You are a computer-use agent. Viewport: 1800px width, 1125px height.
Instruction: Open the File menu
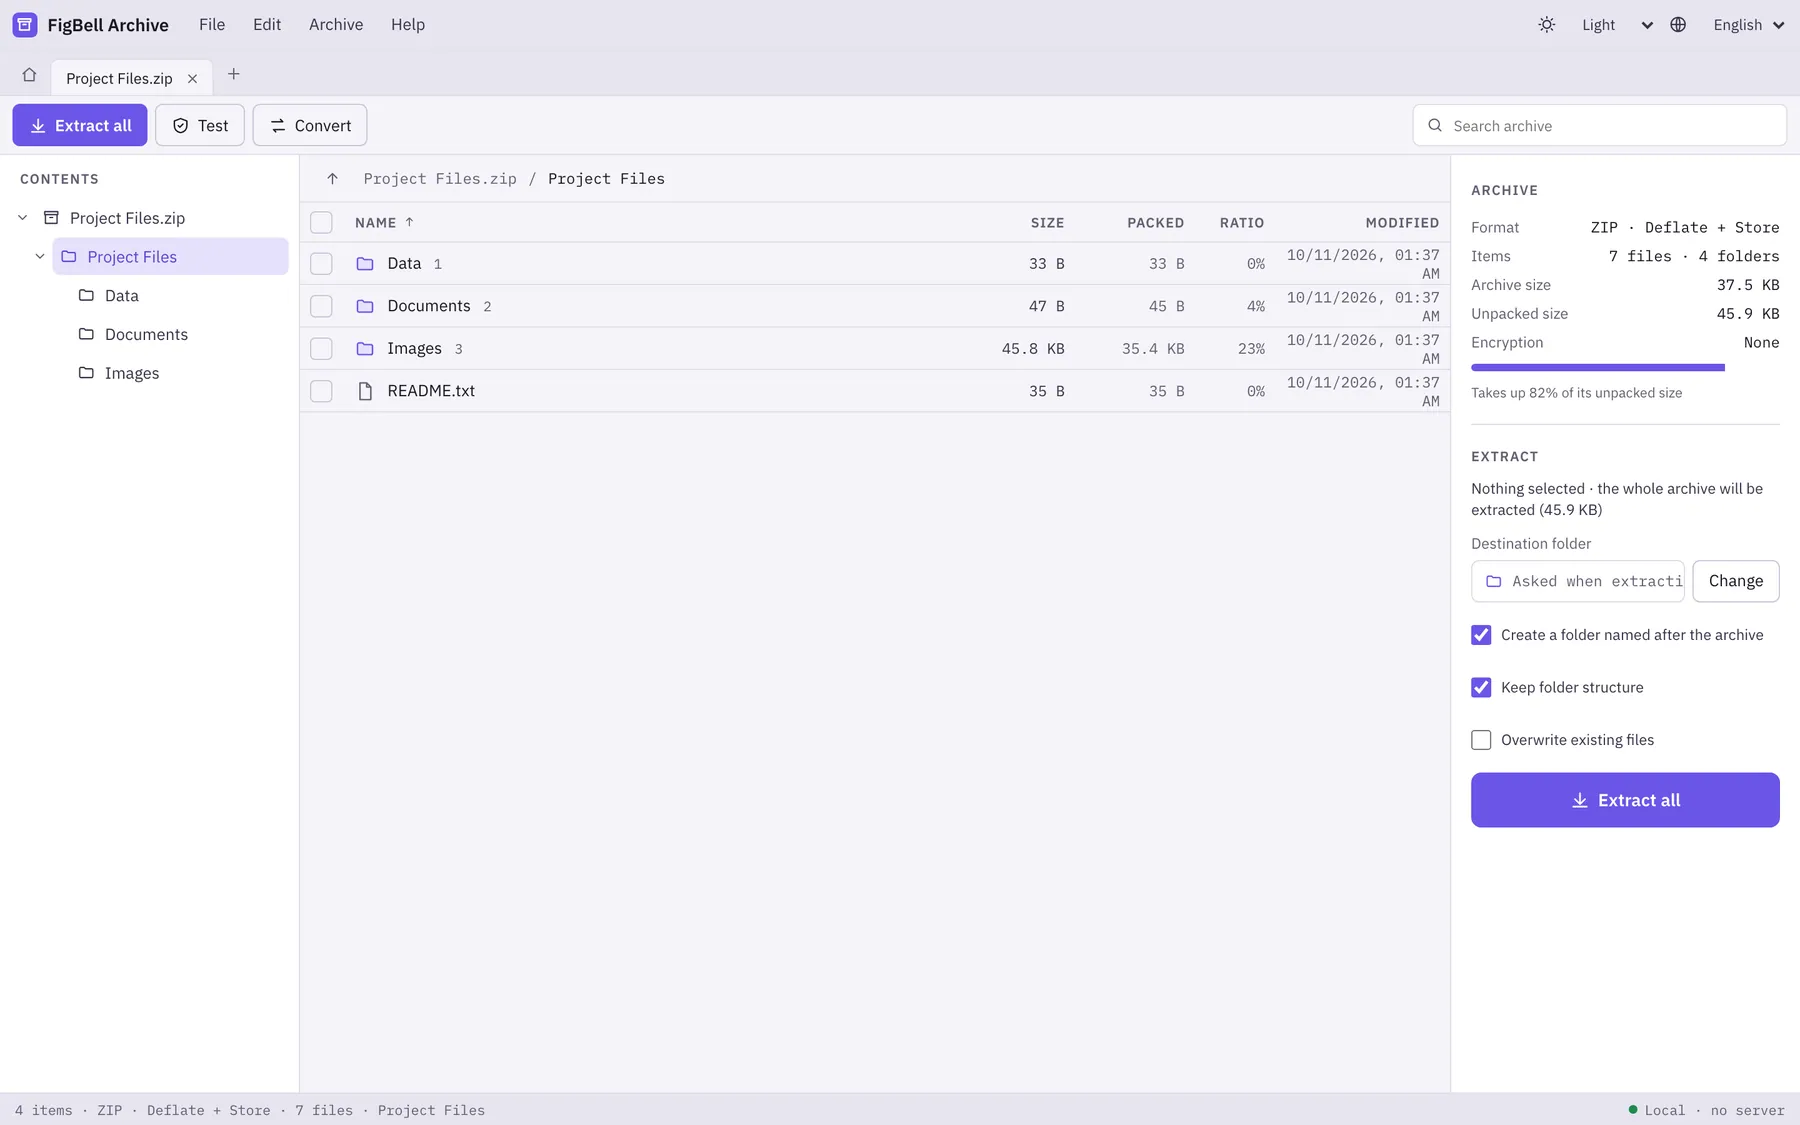coord(212,25)
